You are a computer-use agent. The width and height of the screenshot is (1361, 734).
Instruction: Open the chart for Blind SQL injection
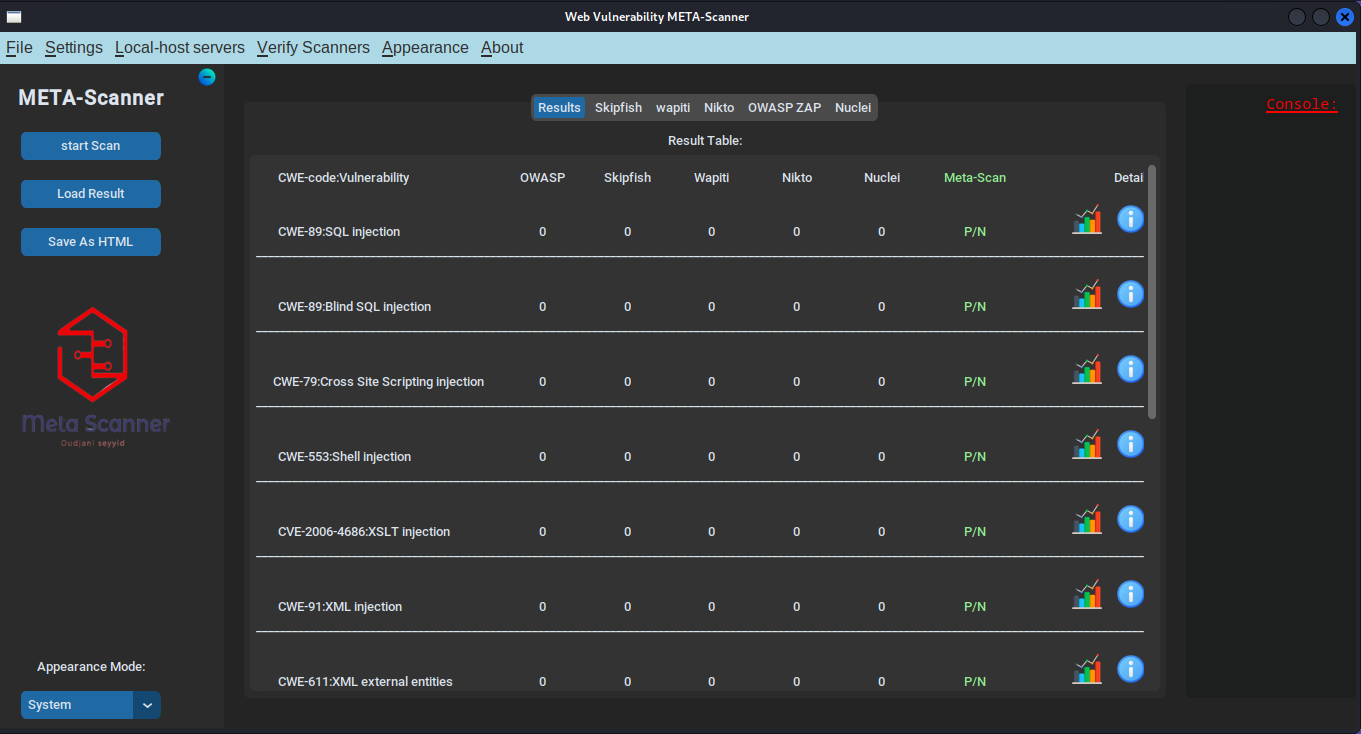coord(1086,293)
